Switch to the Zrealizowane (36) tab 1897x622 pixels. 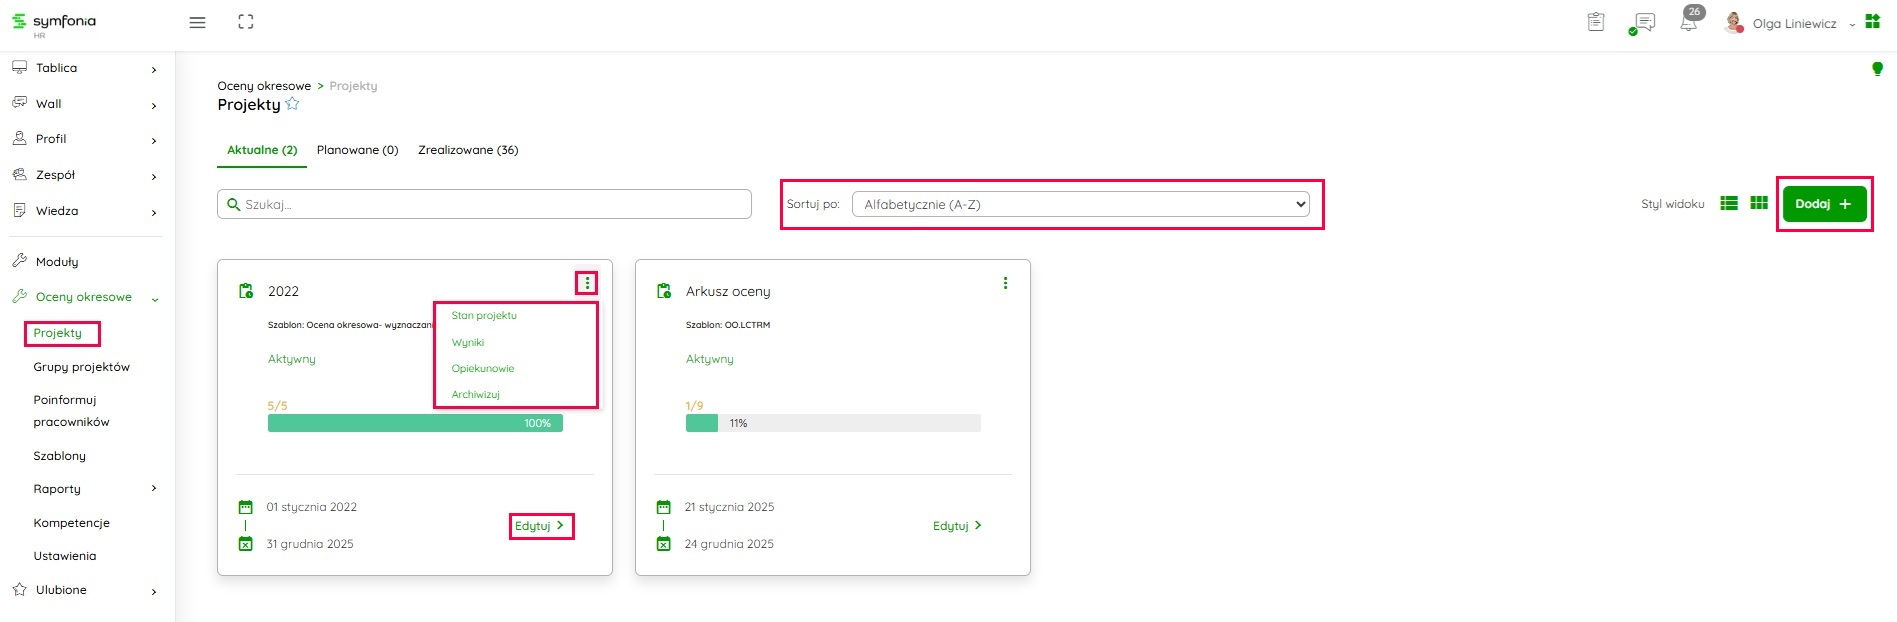pos(468,150)
